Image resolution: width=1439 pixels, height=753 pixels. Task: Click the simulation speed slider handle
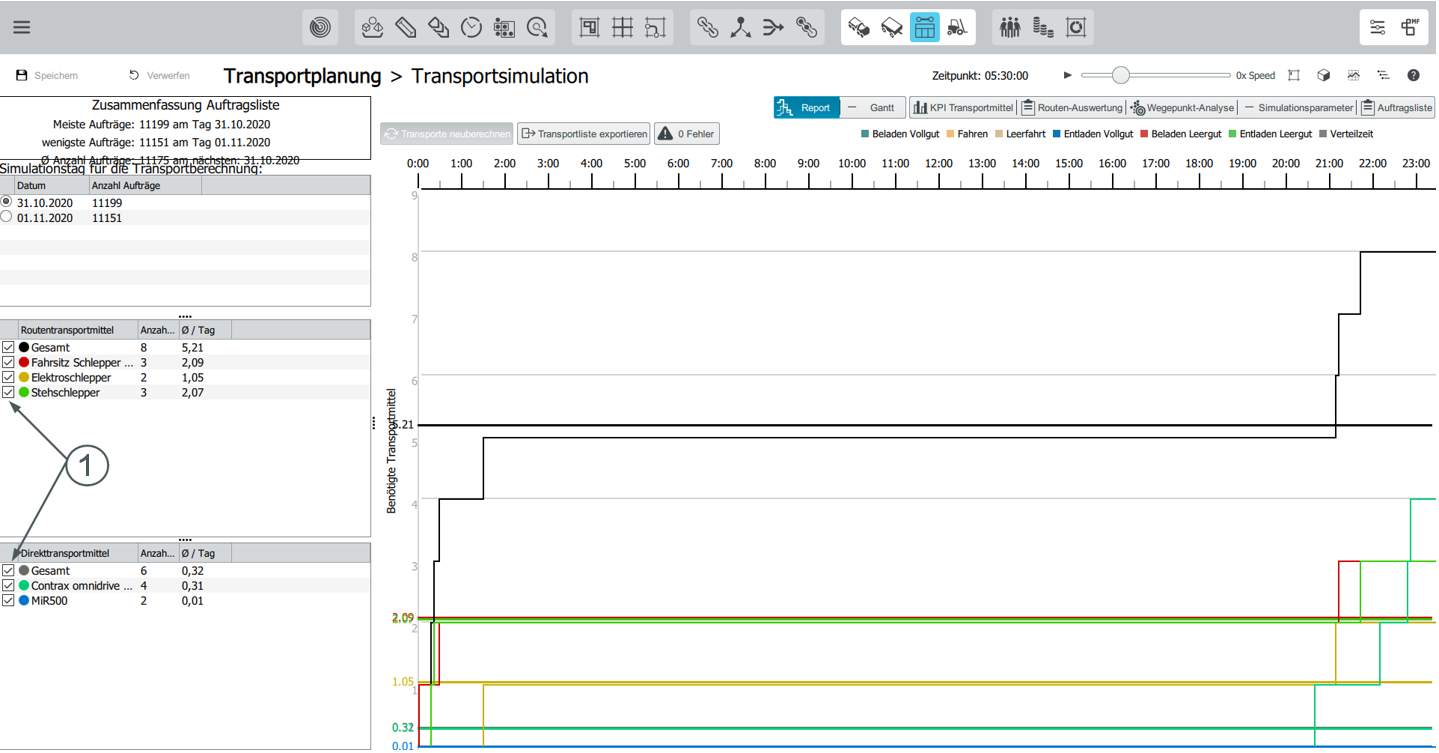(1121, 75)
